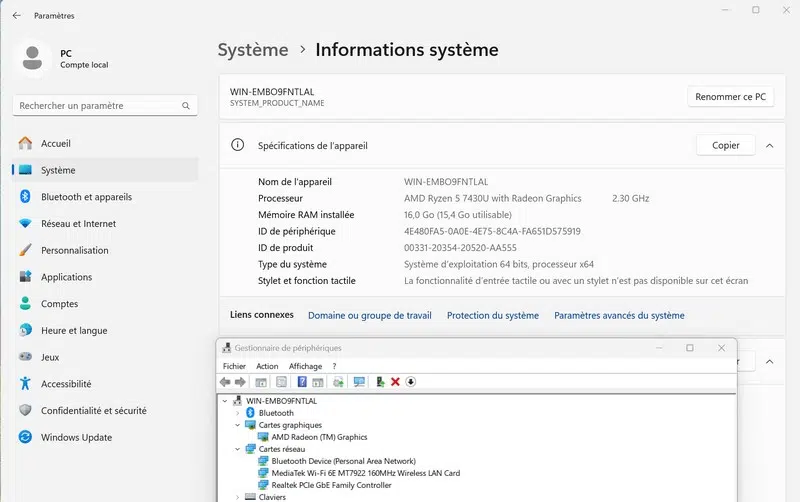Collapse the Cartes graphiques tree node

point(237,425)
